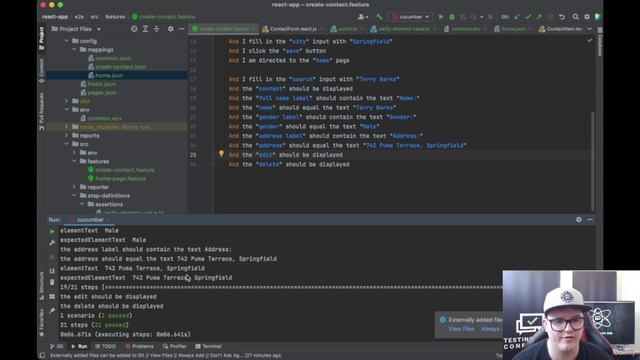Screen dimensions: 640x360
Task: Show hidden editor tabs with the chevron
Action: (x=589, y=29)
